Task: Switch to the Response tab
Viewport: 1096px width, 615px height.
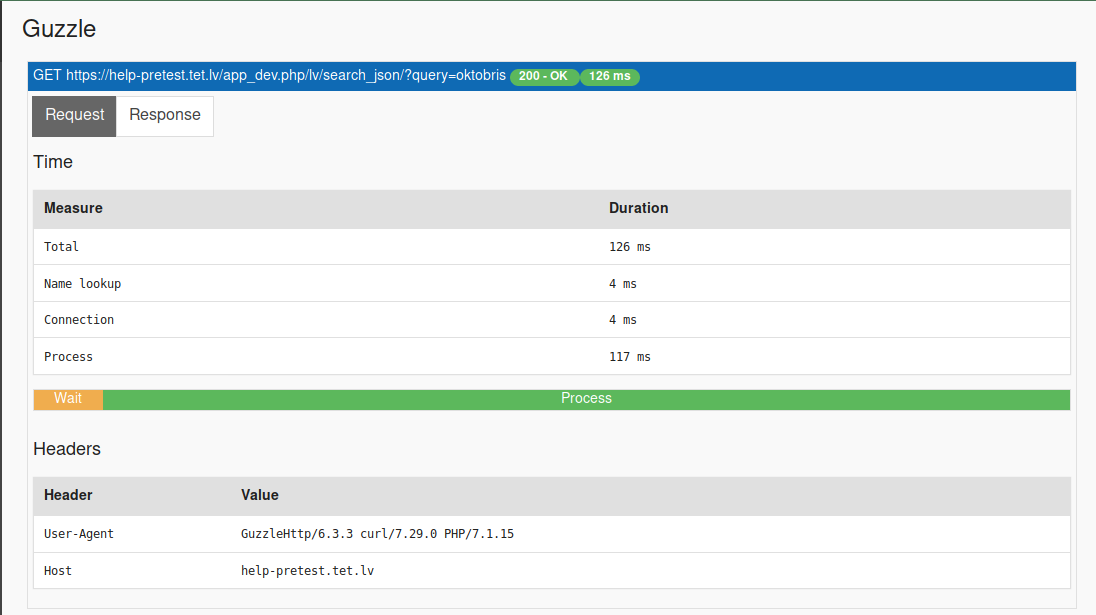Action: point(164,115)
